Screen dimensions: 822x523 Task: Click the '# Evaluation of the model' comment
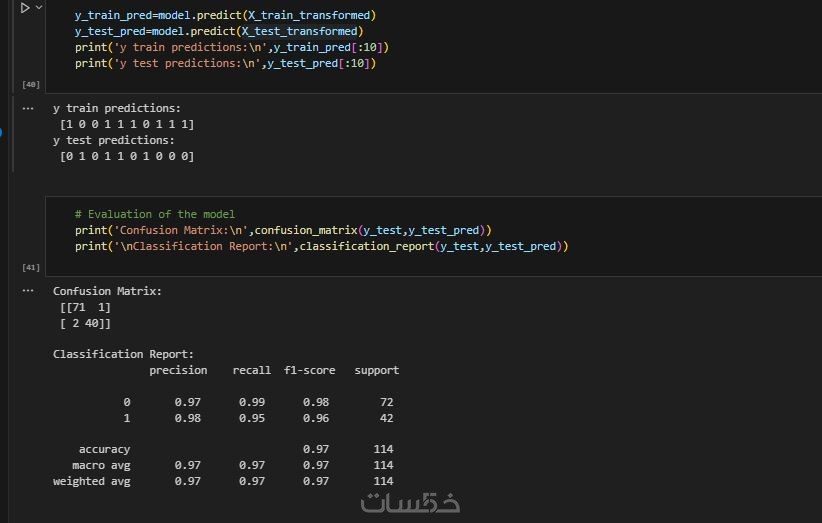tap(154, 214)
